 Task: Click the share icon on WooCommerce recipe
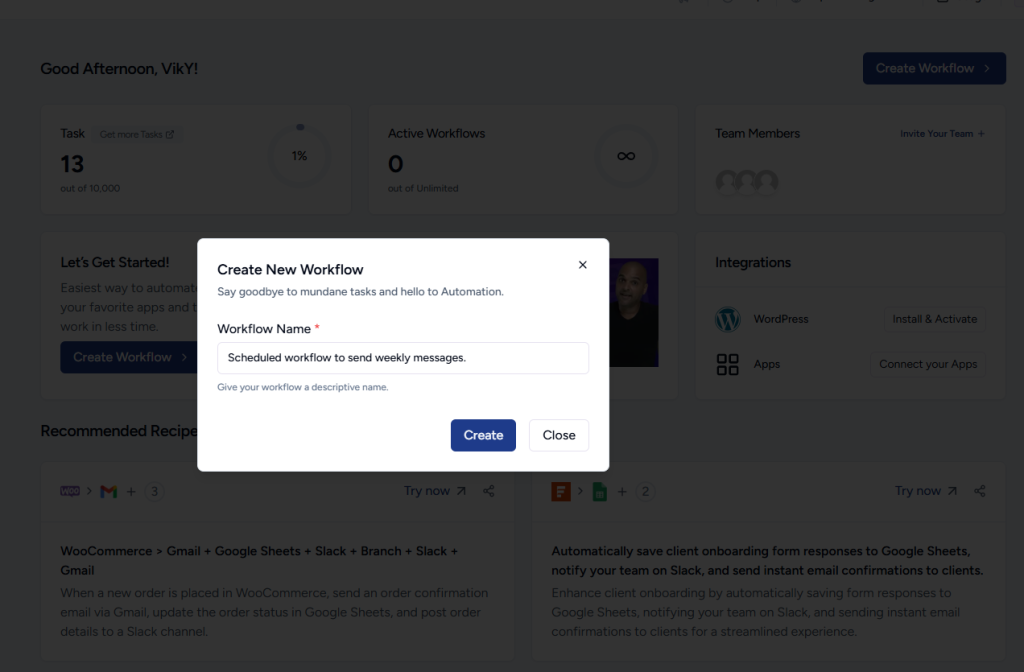[489, 491]
